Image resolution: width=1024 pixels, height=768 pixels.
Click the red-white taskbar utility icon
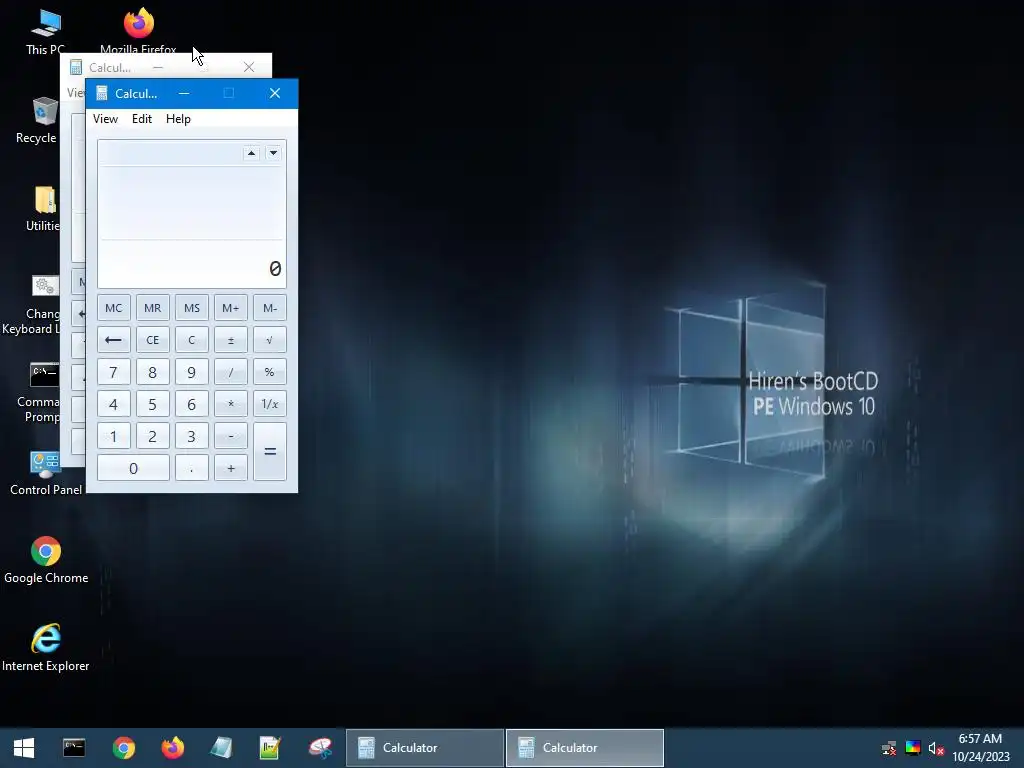(x=320, y=748)
